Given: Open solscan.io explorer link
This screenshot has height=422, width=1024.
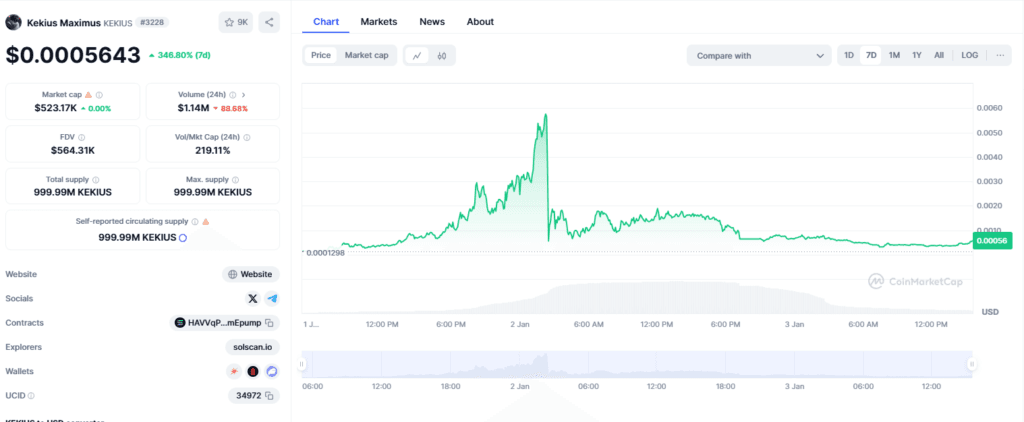Looking at the screenshot, I should pyautogui.click(x=252, y=347).
